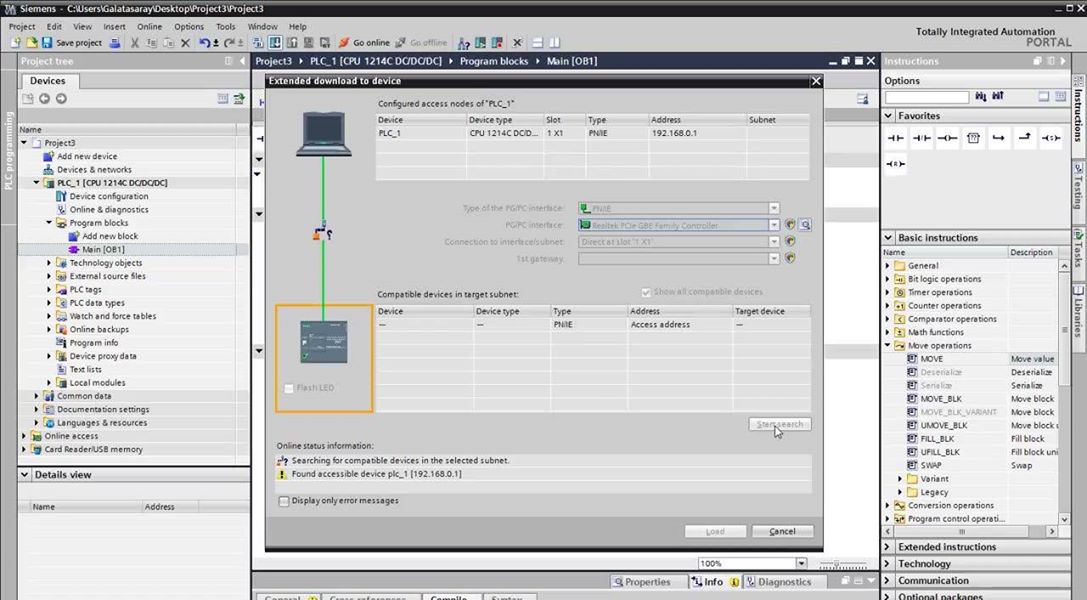Collapse the Program blocks folder
The width and height of the screenshot is (1087, 600).
(49, 223)
